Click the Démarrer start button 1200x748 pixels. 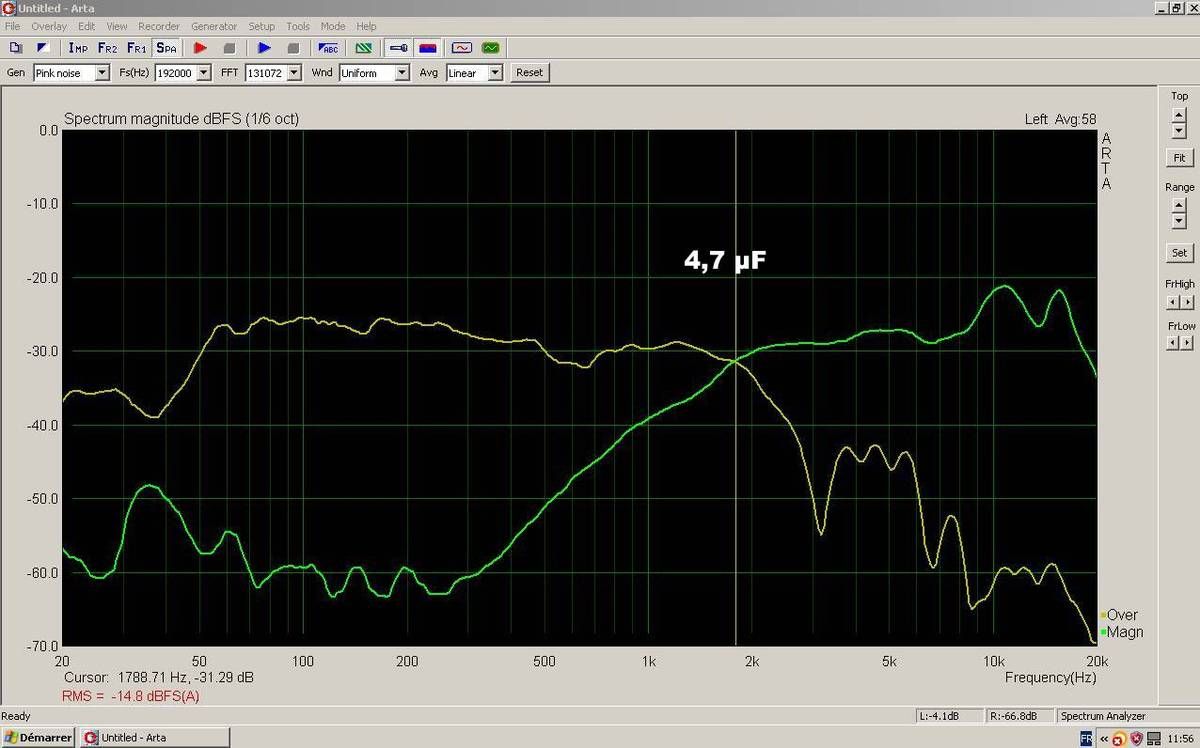click(38, 737)
